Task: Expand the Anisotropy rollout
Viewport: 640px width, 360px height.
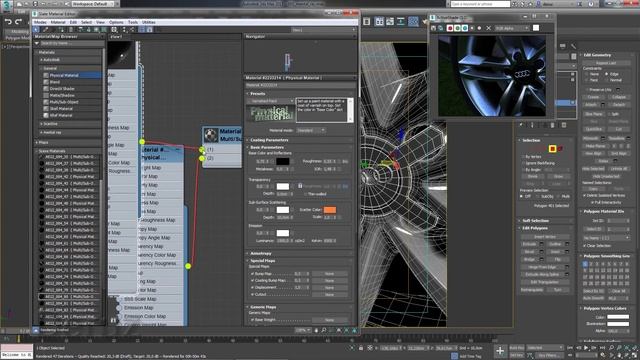Action: tap(260, 253)
